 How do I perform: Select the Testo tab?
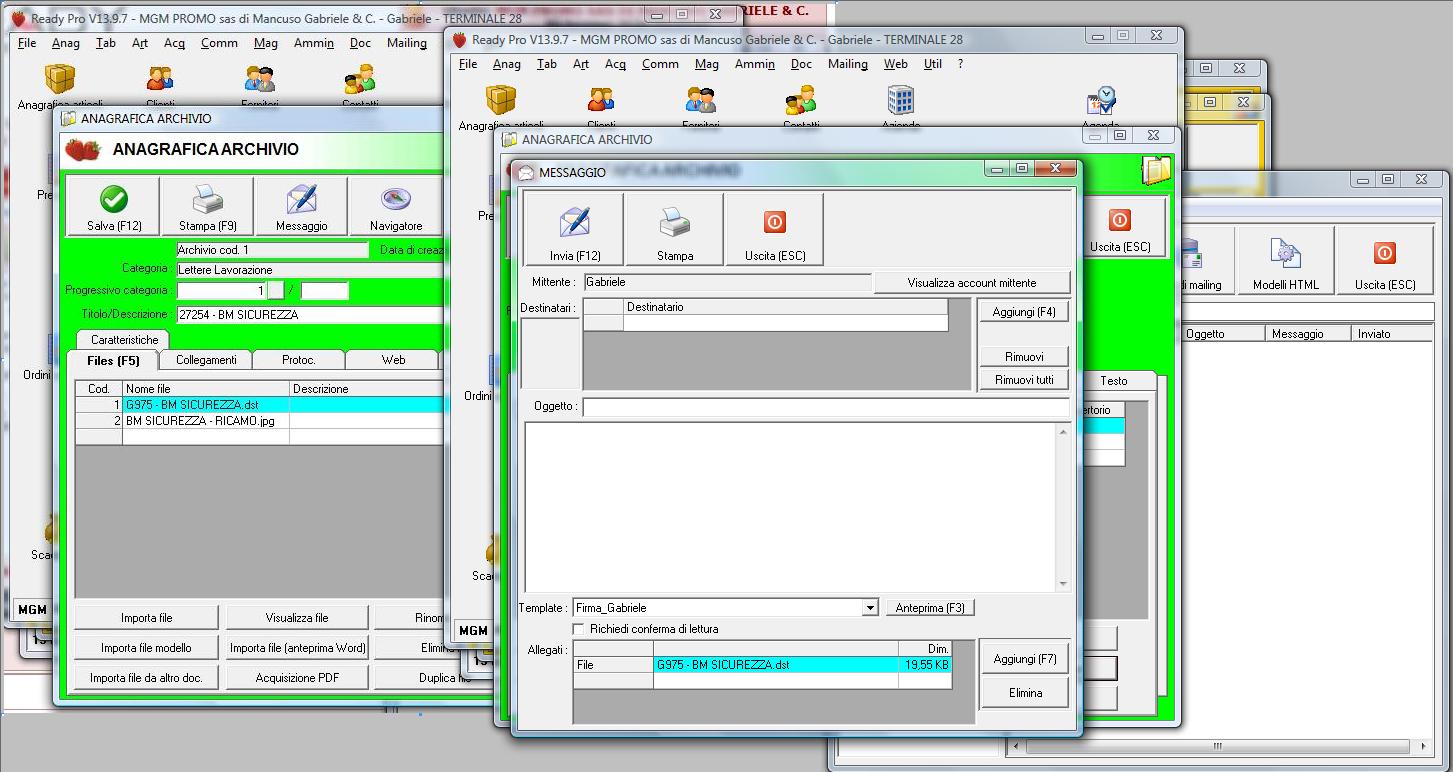[1113, 381]
